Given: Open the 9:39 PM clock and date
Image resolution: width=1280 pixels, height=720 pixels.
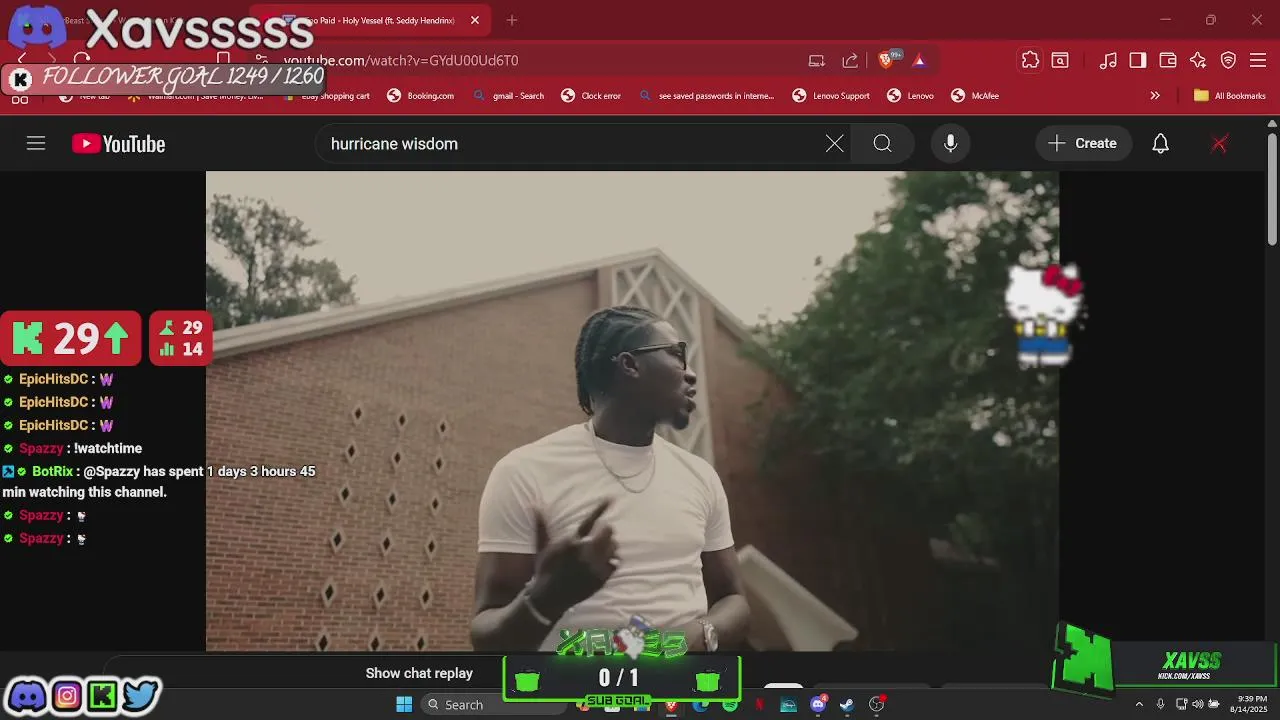Looking at the screenshot, I should pos(1251,704).
